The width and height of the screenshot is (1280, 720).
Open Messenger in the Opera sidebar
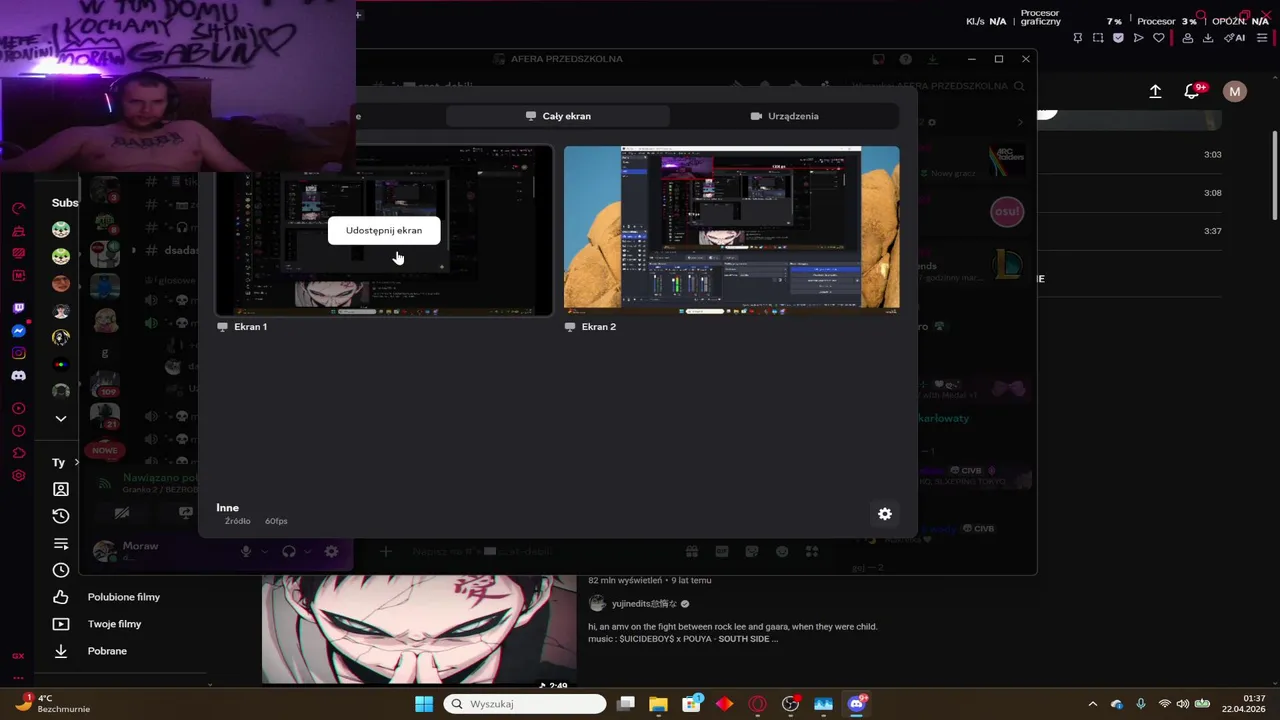18,331
